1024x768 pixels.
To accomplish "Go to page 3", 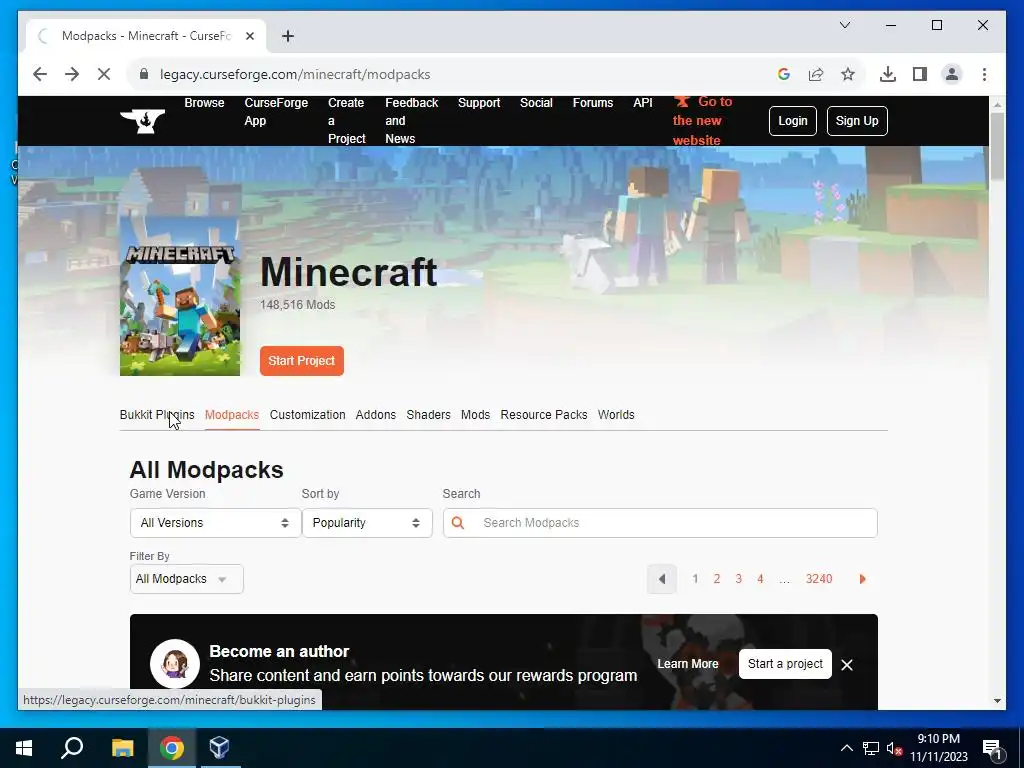I will [739, 579].
